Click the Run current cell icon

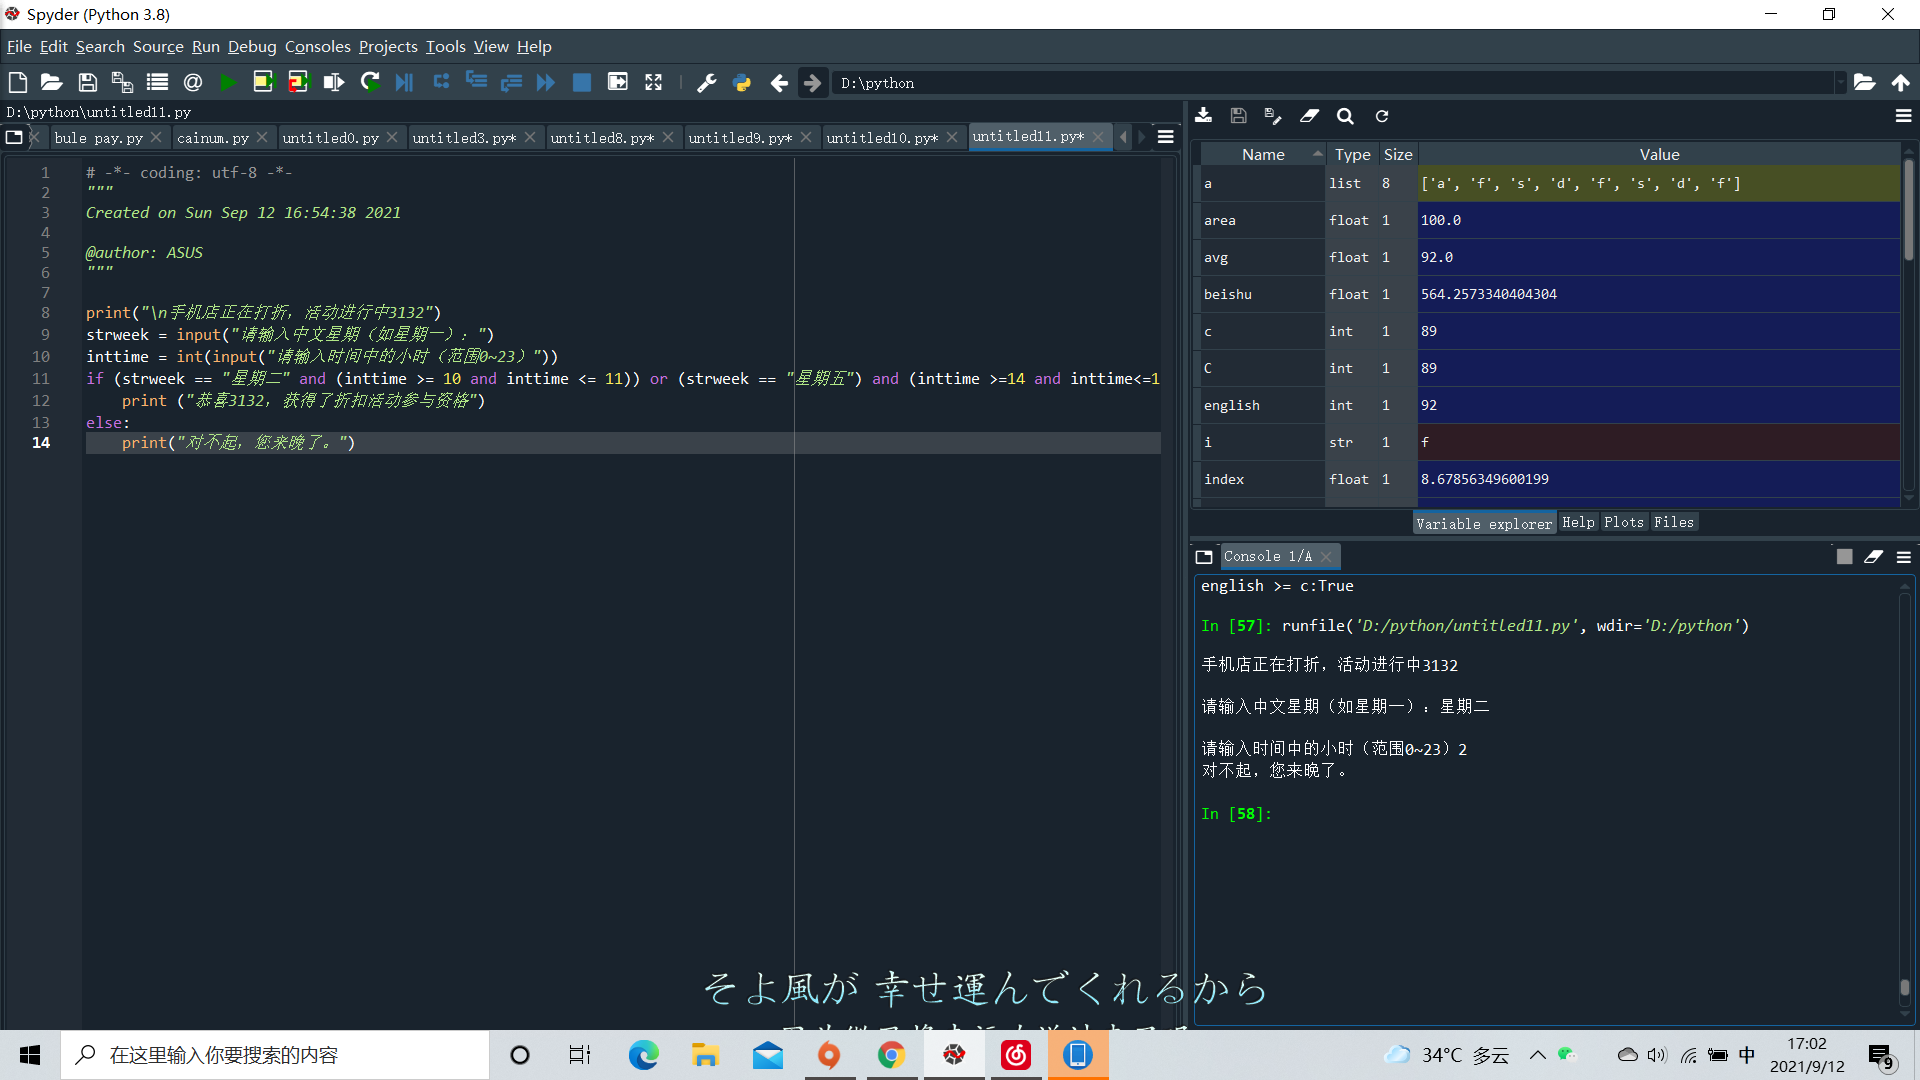[263, 83]
